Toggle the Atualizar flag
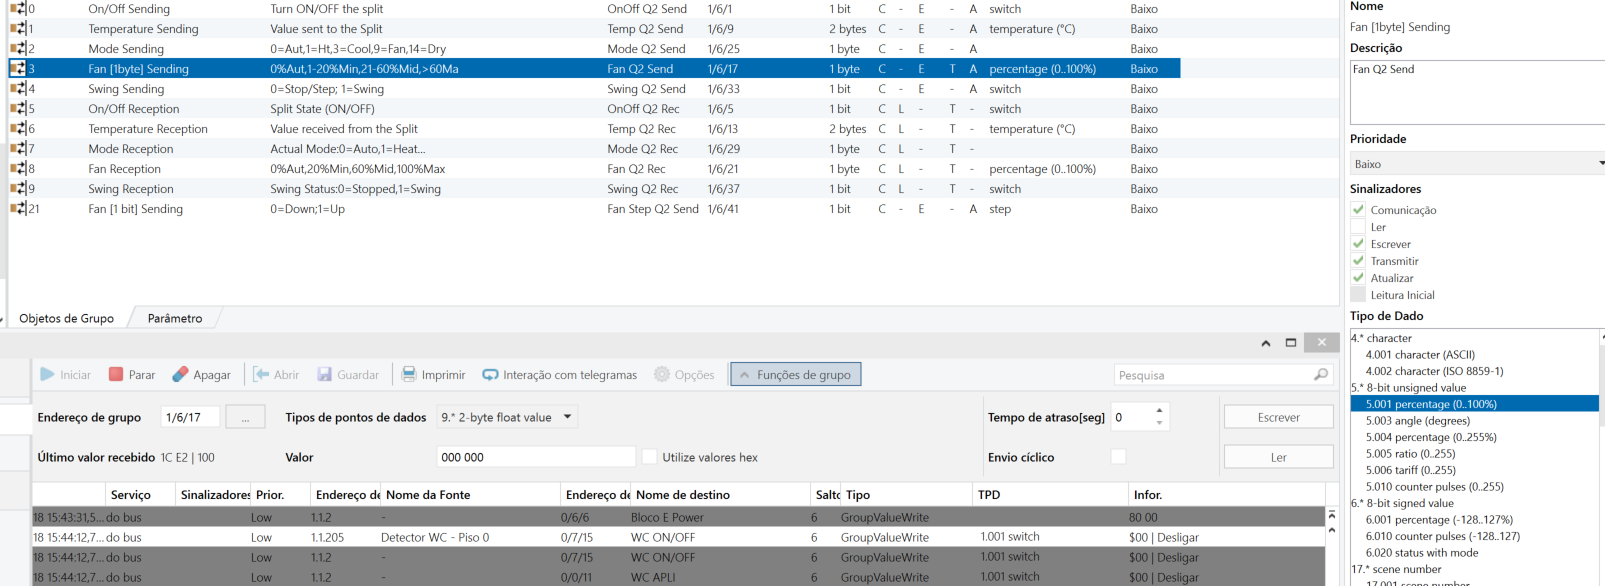This screenshot has width=1605, height=586. 1358,278
